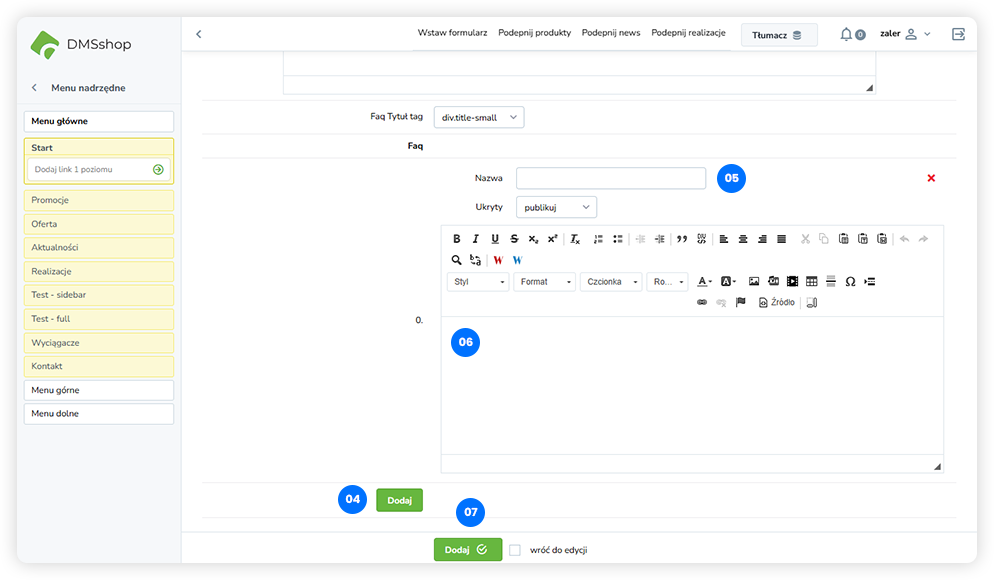Open the Styl dropdown in editor

point(478,282)
